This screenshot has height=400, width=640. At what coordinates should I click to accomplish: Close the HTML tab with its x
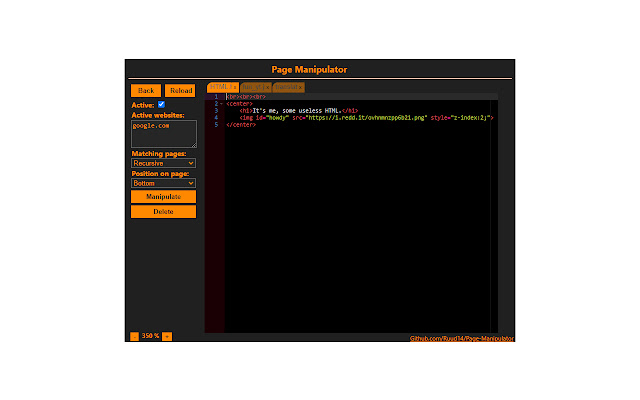pyautogui.click(x=235, y=87)
